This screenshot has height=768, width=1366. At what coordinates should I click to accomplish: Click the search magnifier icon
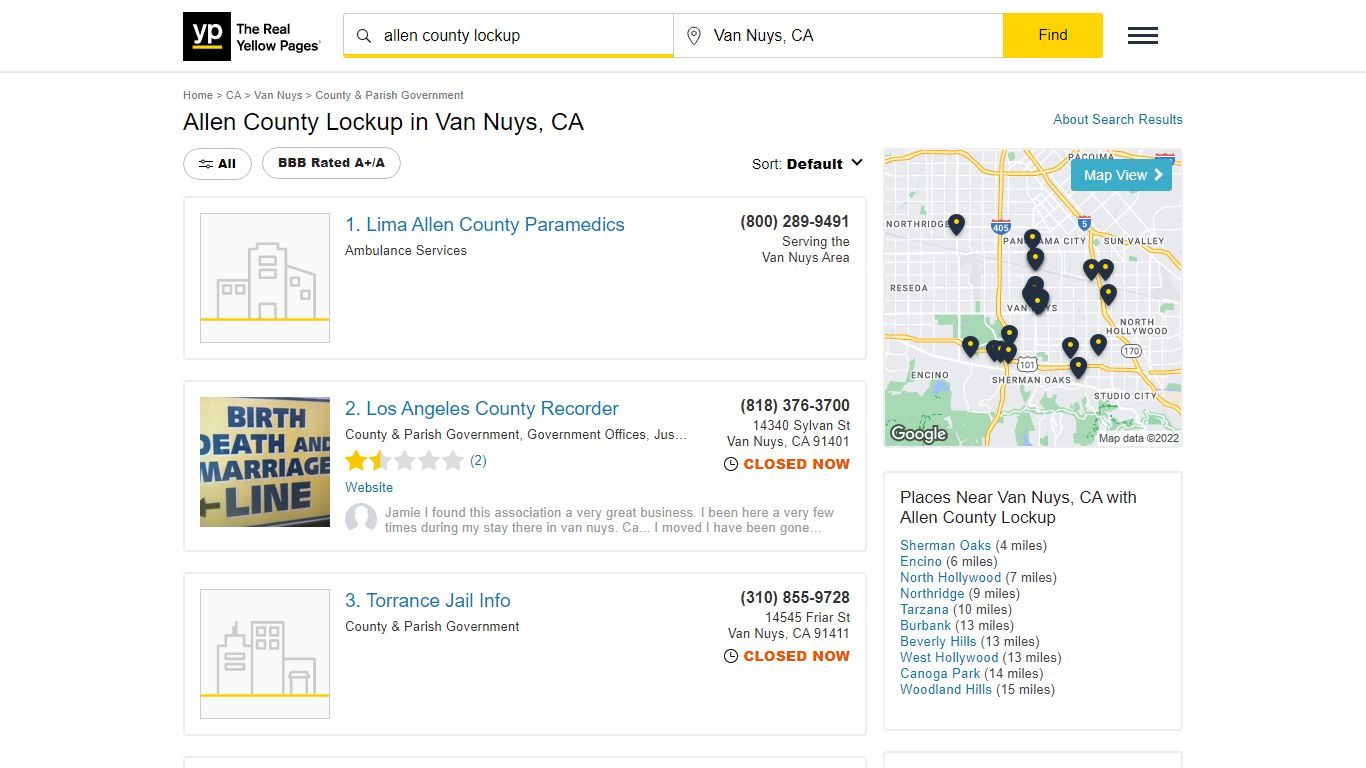(364, 36)
